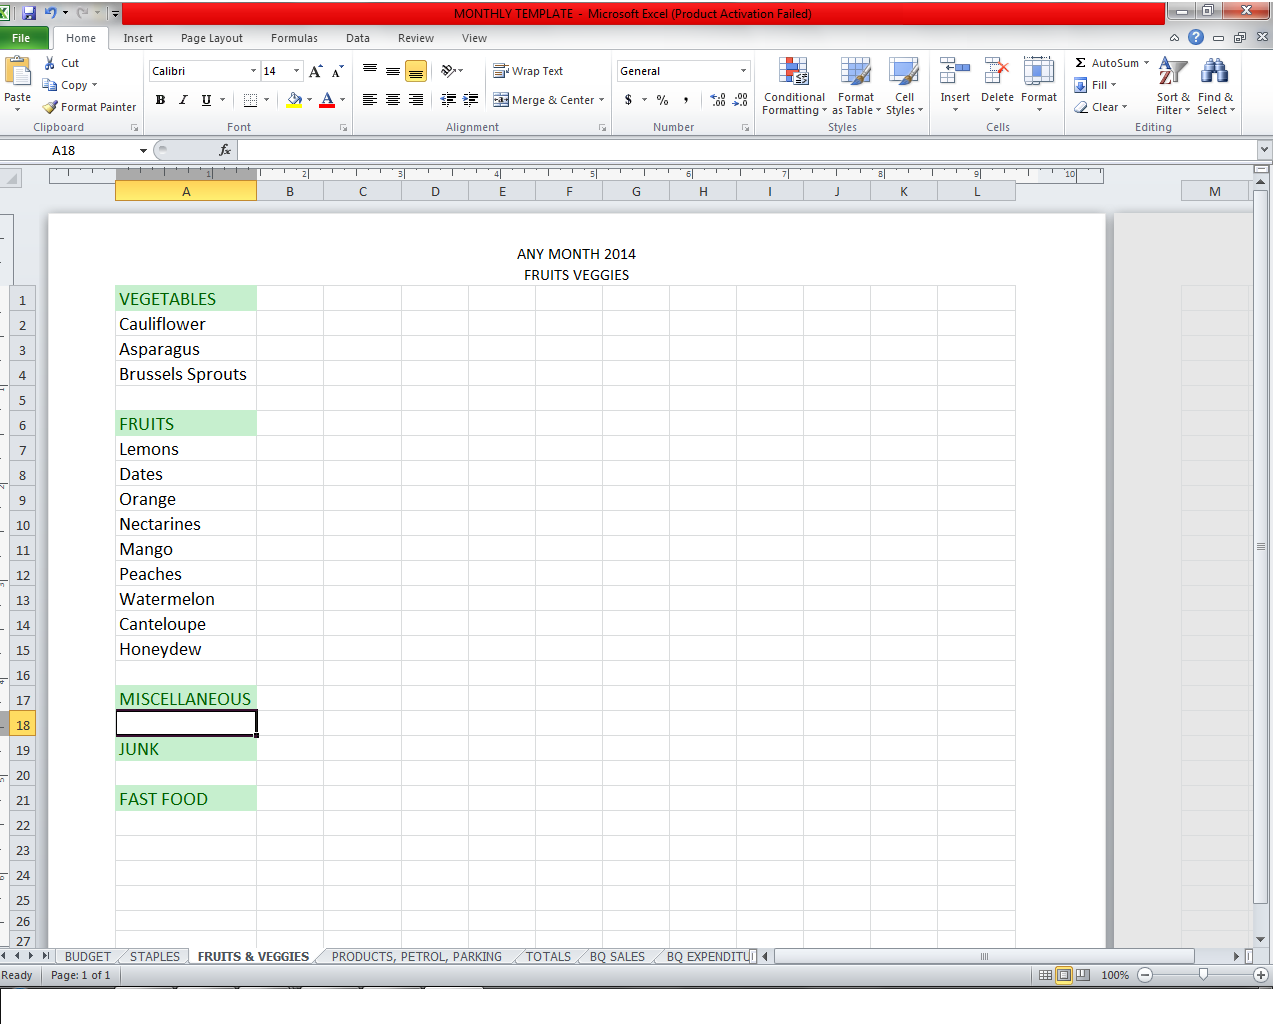Screen dimensions: 1280x1024
Task: Click the insert function fx icon
Action: coord(225,150)
